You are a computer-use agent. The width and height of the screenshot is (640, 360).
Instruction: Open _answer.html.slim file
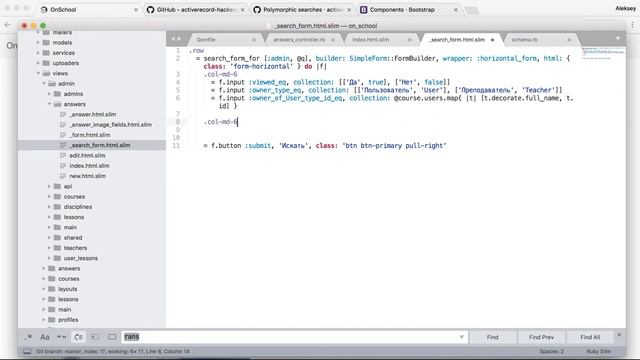[x=93, y=114]
